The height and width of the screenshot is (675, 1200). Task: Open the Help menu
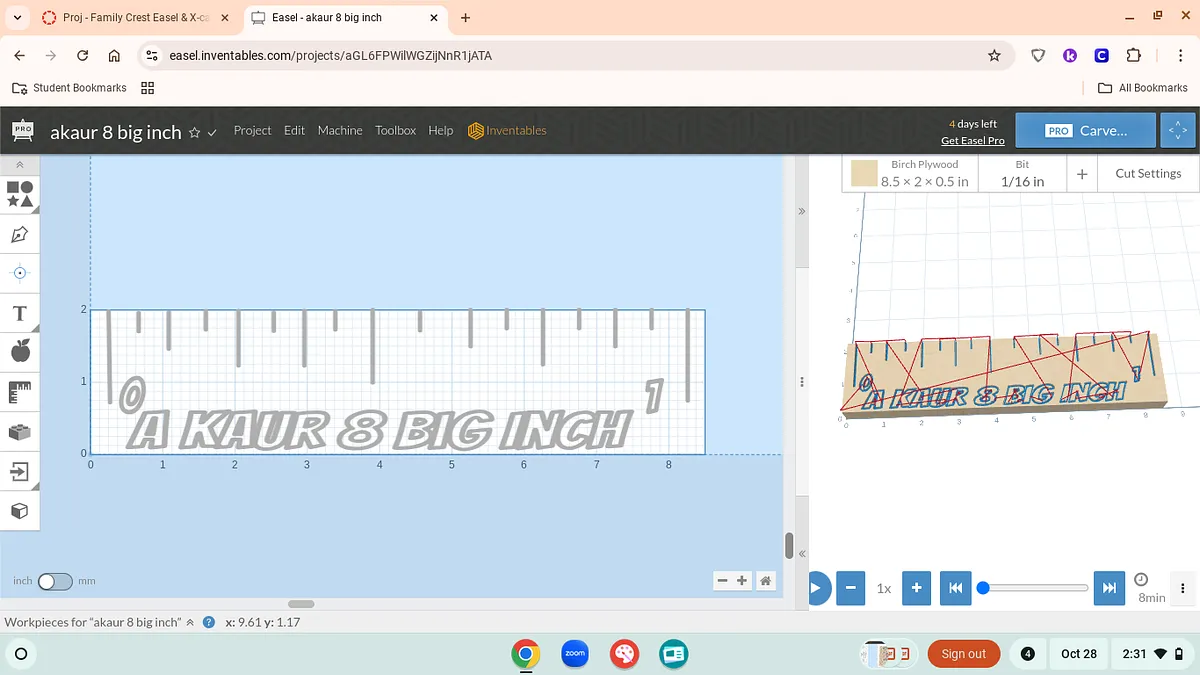click(441, 130)
